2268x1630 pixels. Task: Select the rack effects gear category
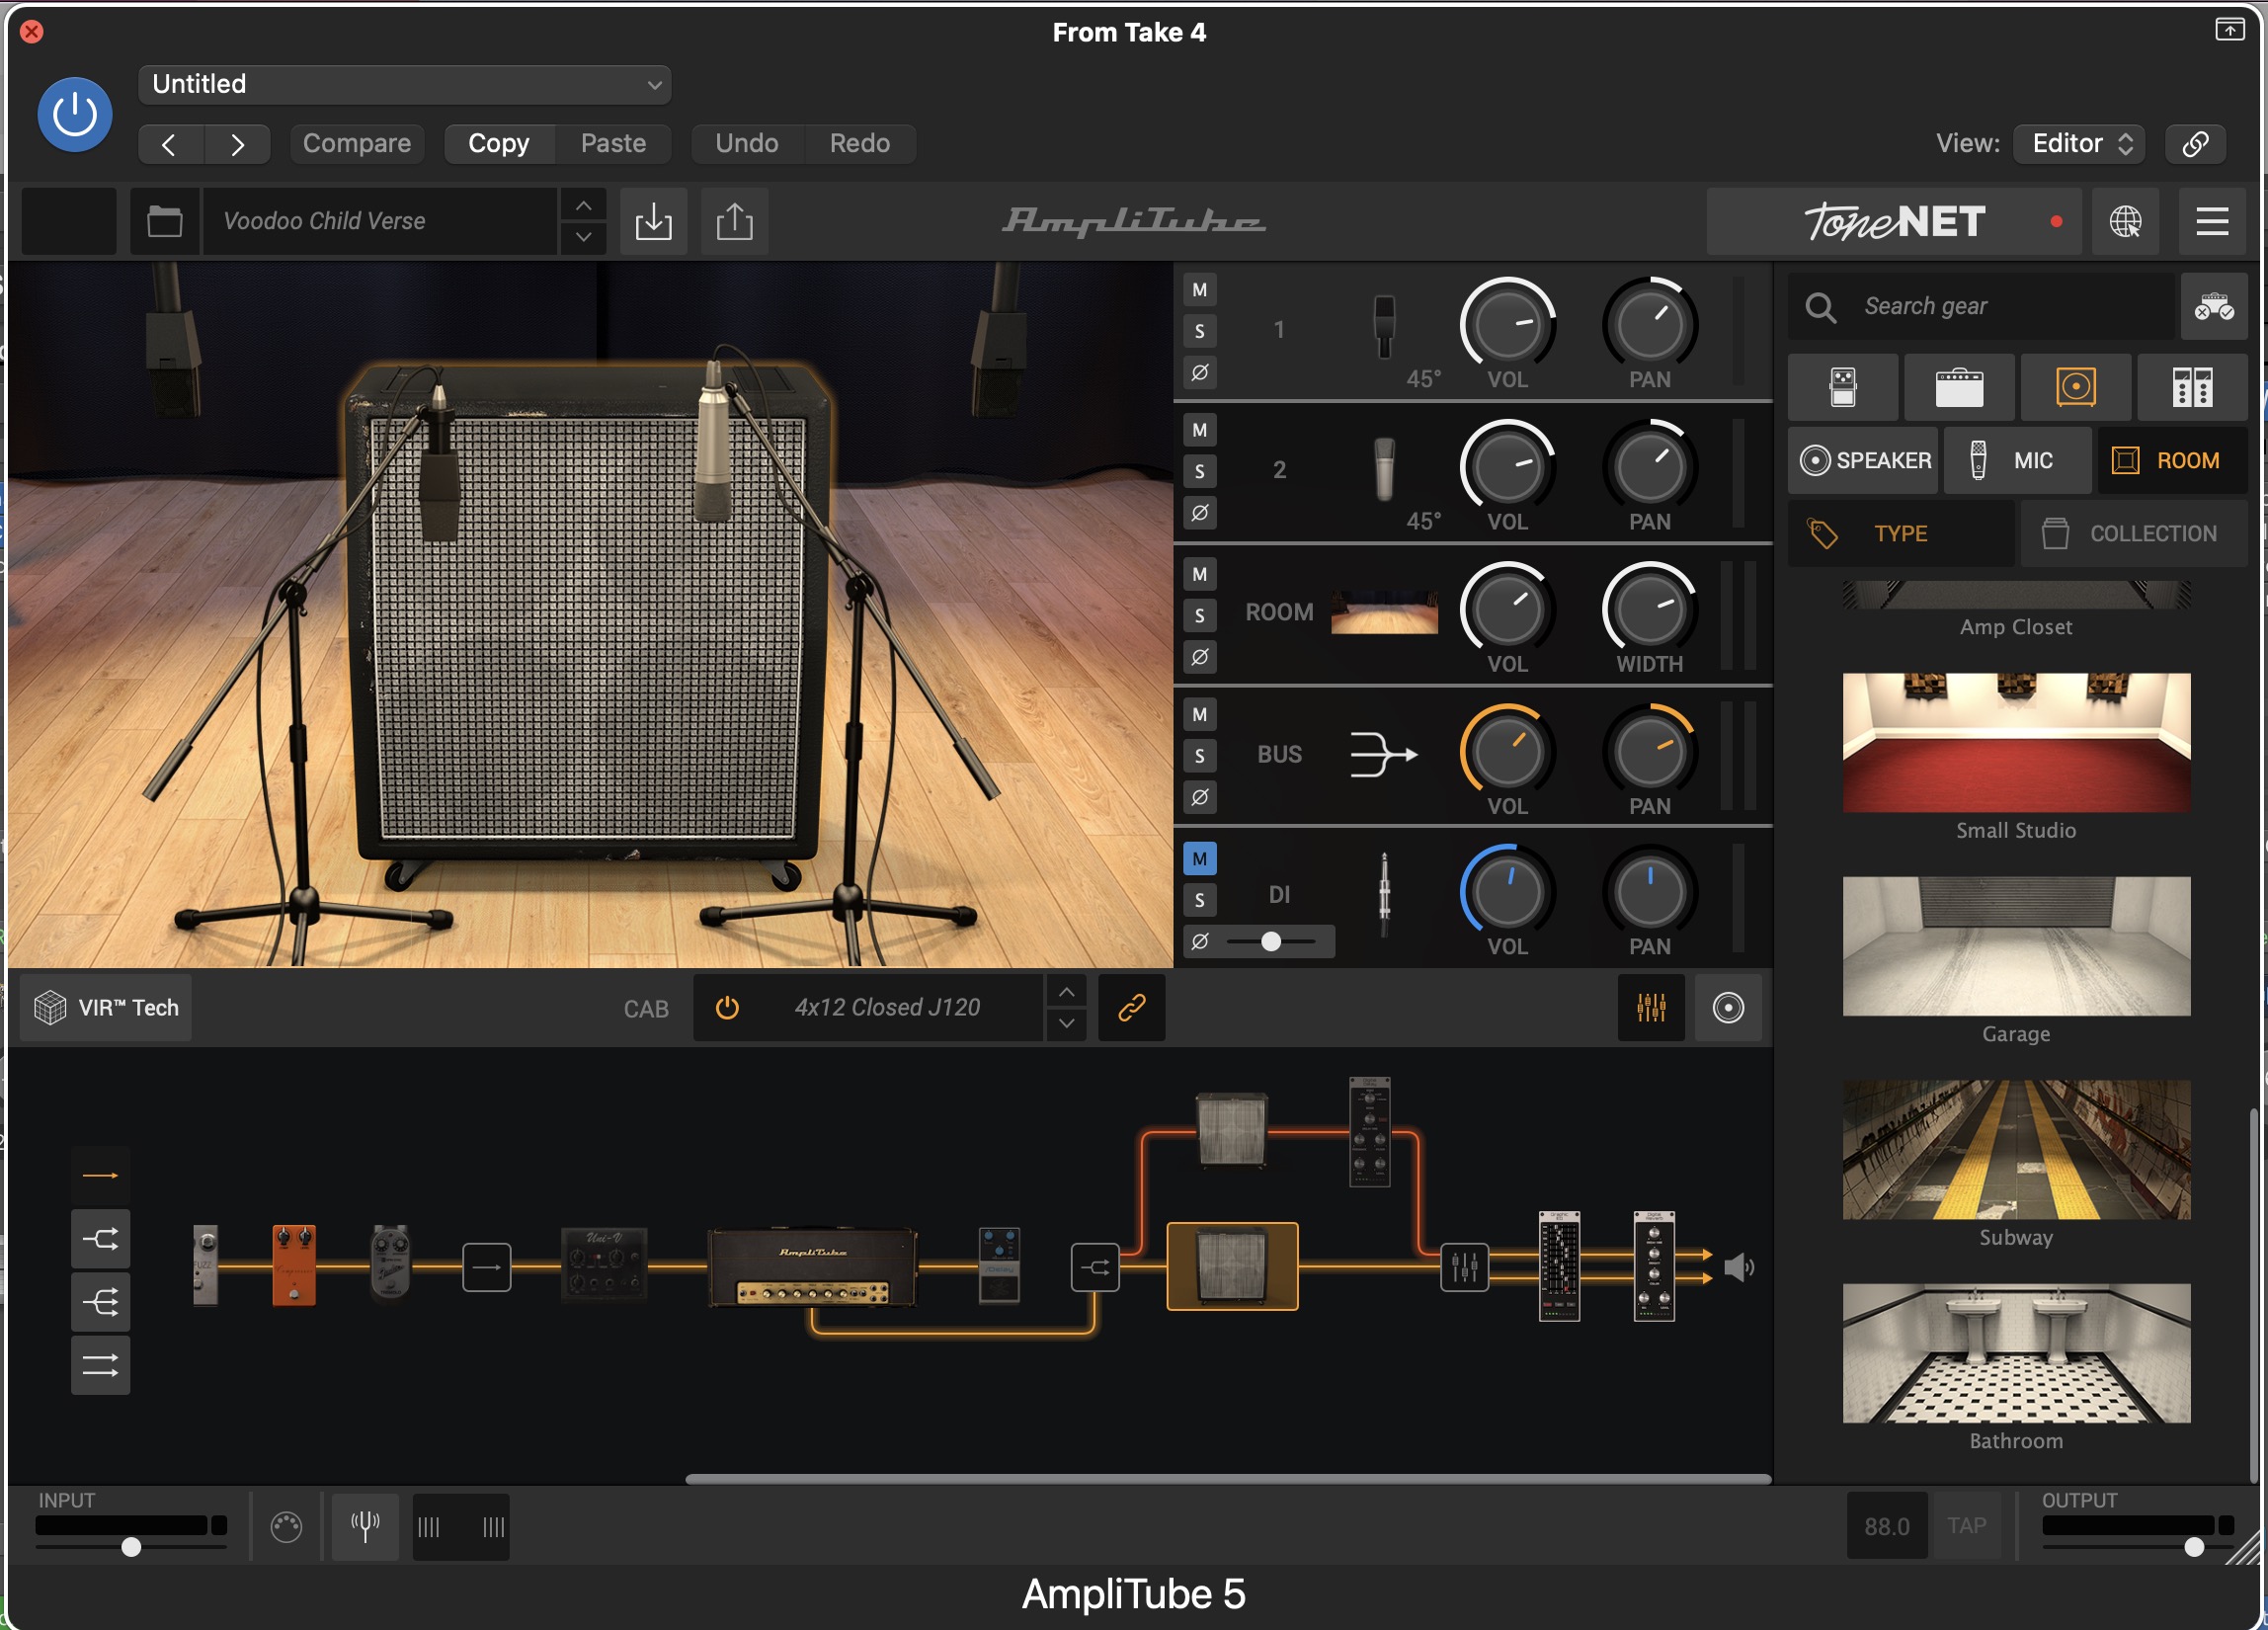coord(2192,387)
